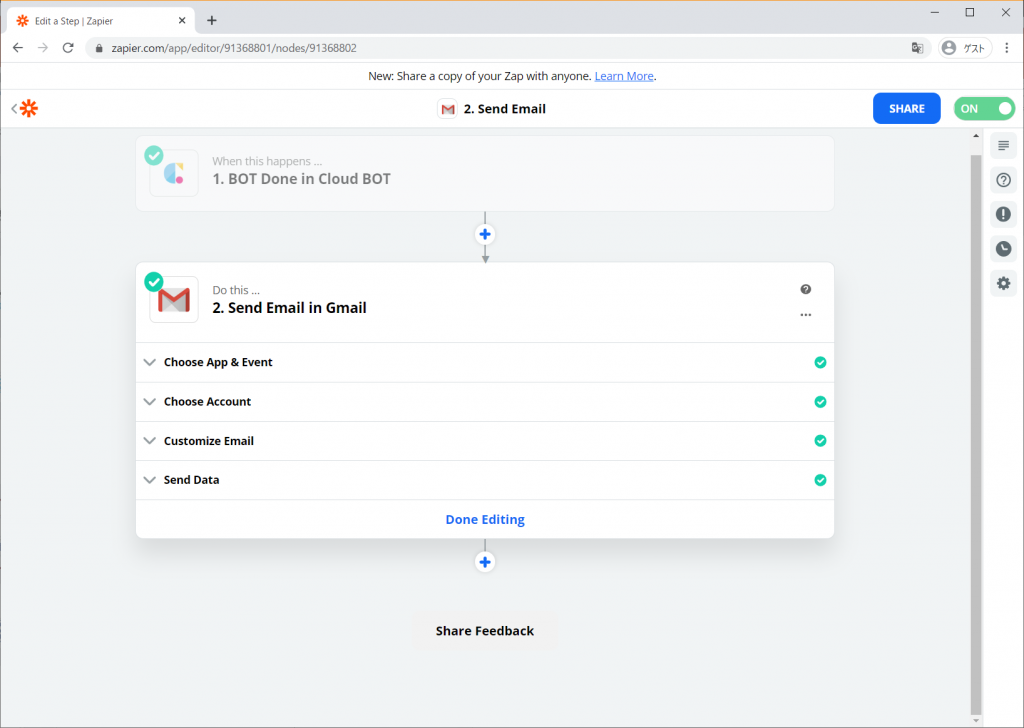
Task: Click the Gmail icon in Send Email step
Action: click(174, 300)
